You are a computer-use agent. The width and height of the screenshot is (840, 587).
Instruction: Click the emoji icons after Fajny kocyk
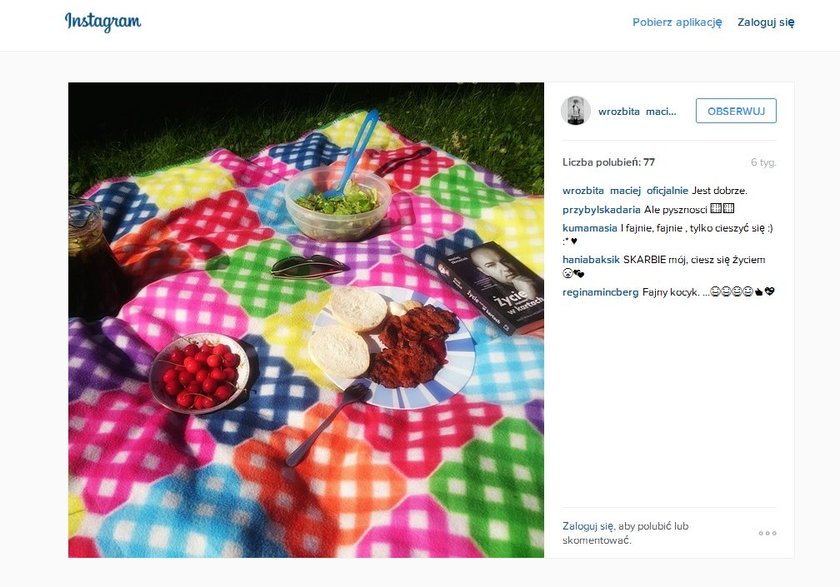[x=742, y=292]
